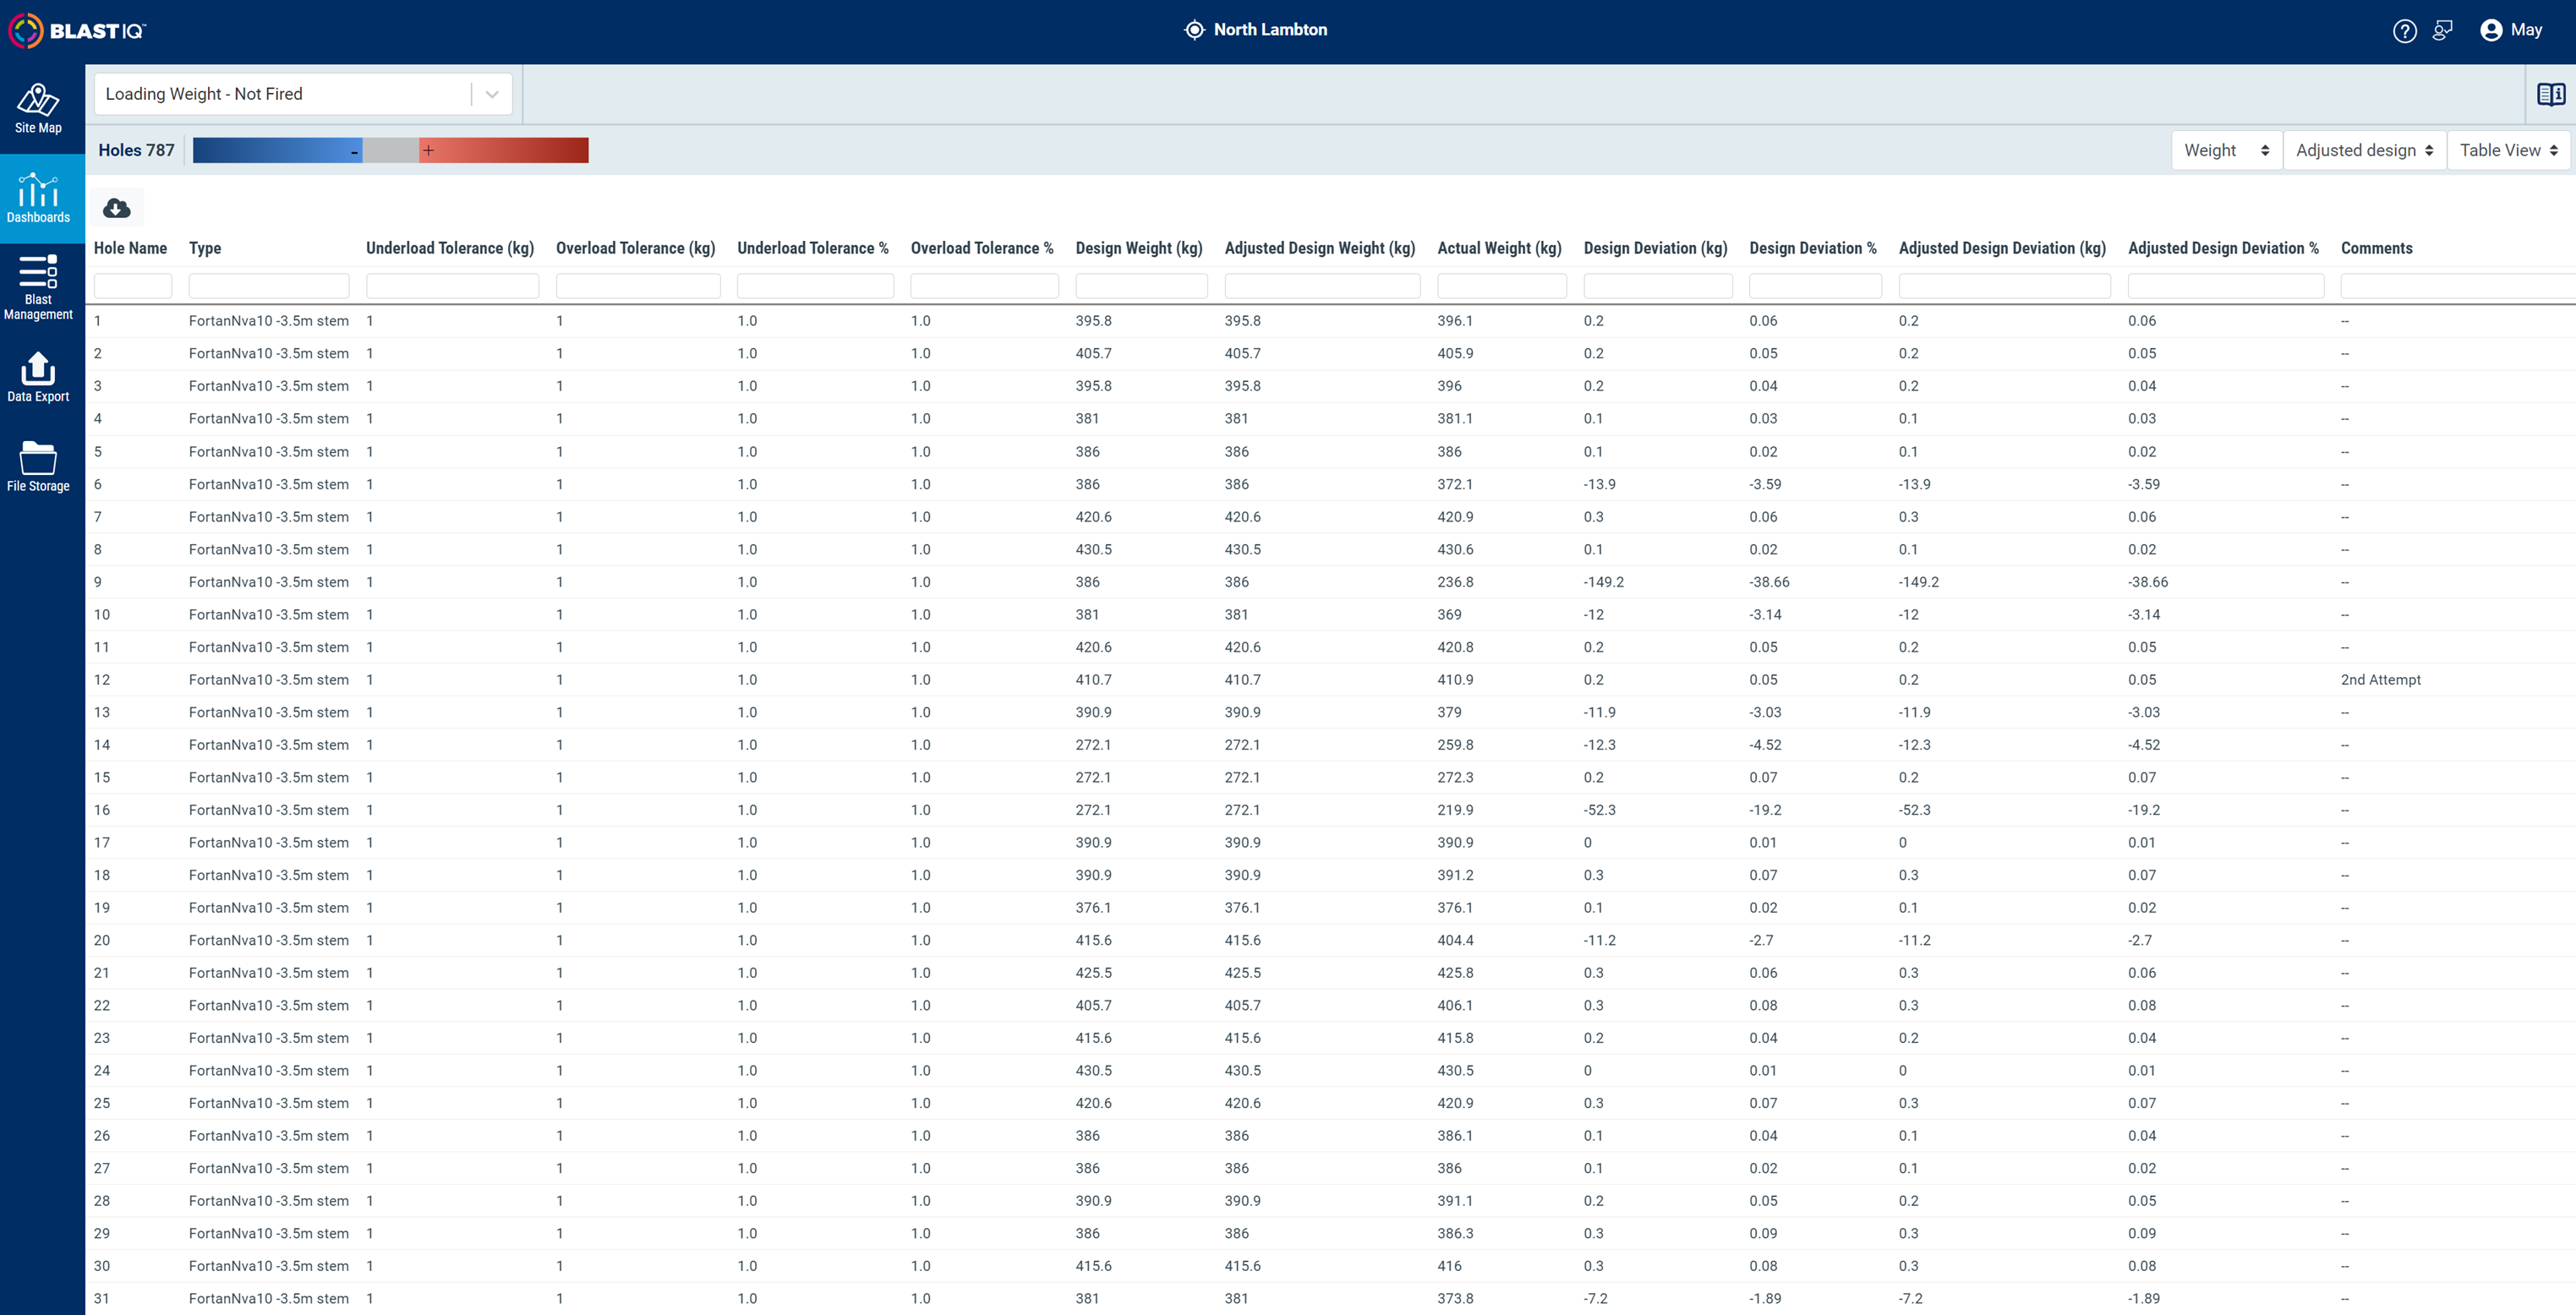
Task: Open the May user account menu
Action: click(2511, 30)
